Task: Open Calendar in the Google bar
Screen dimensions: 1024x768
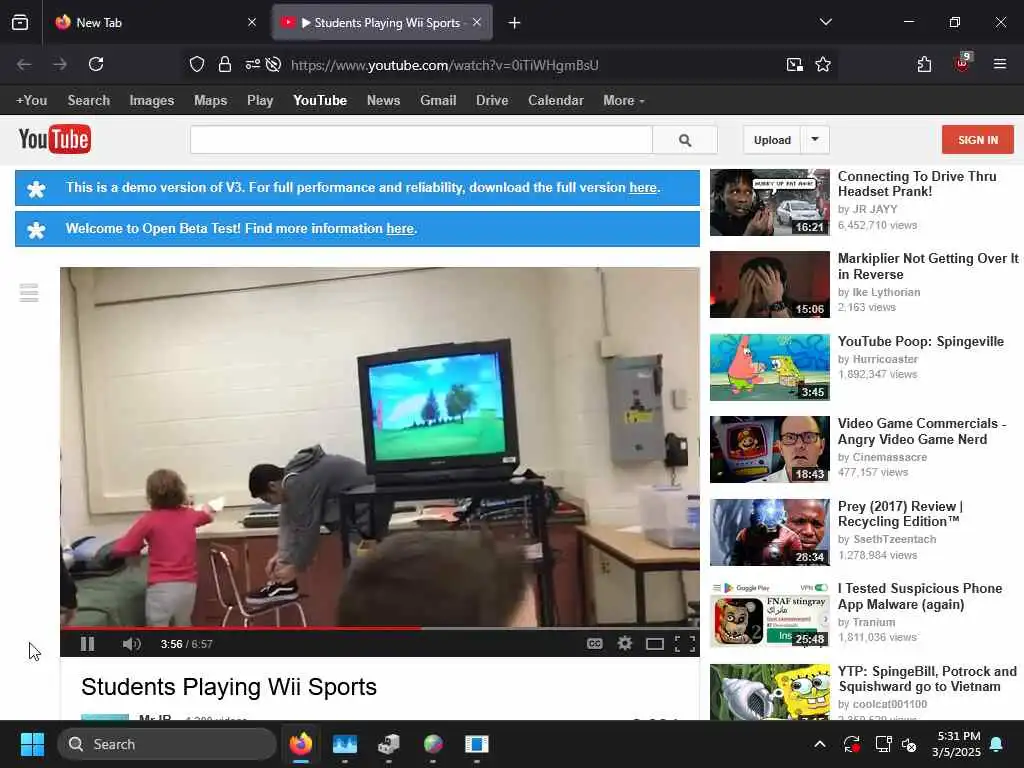Action: [x=556, y=101]
